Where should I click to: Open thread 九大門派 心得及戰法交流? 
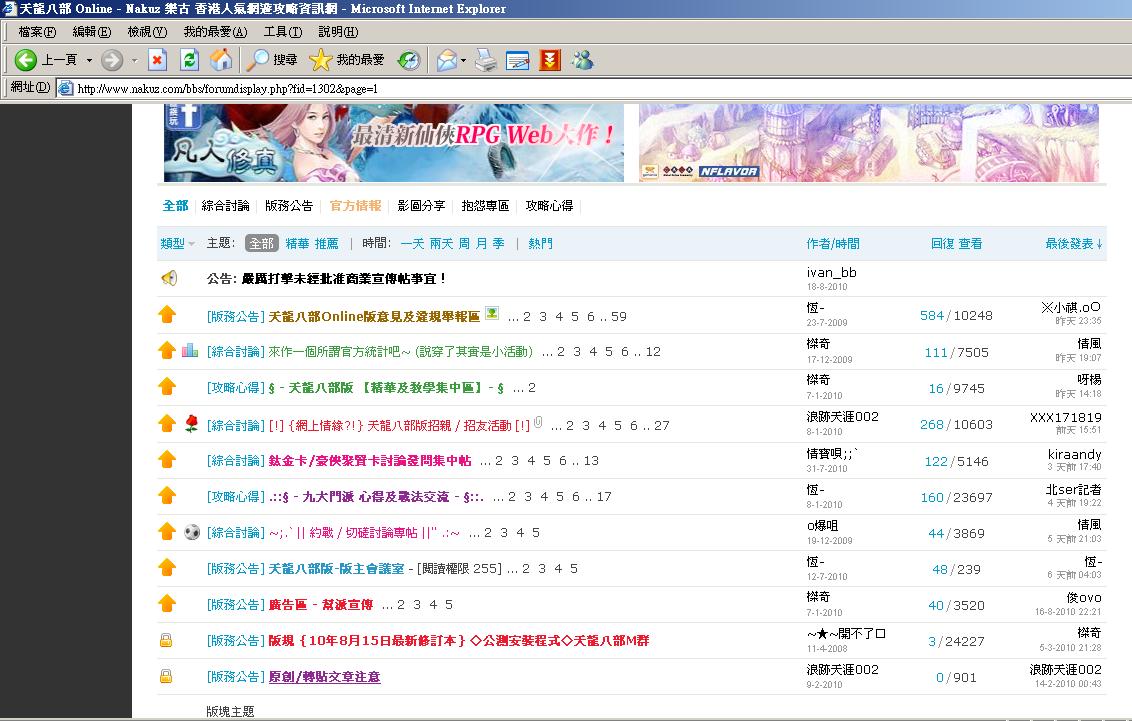click(376, 497)
